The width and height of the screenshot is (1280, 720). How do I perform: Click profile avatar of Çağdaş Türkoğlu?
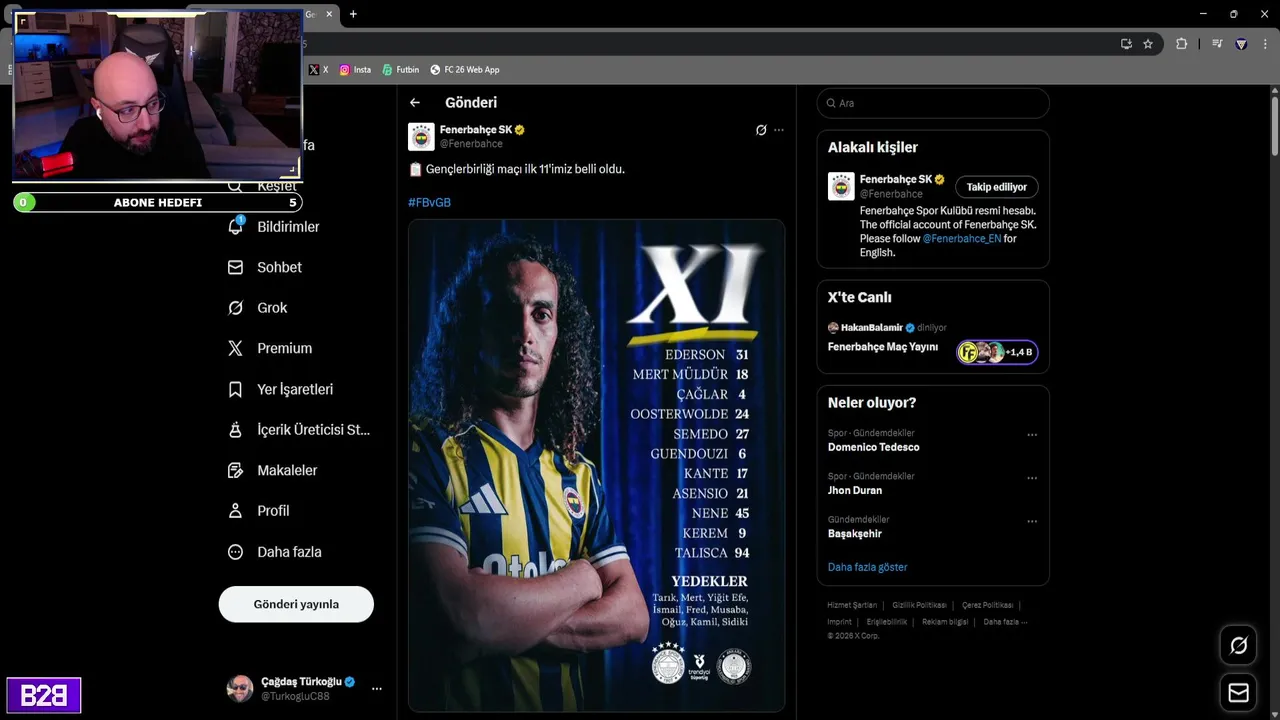[x=240, y=689]
